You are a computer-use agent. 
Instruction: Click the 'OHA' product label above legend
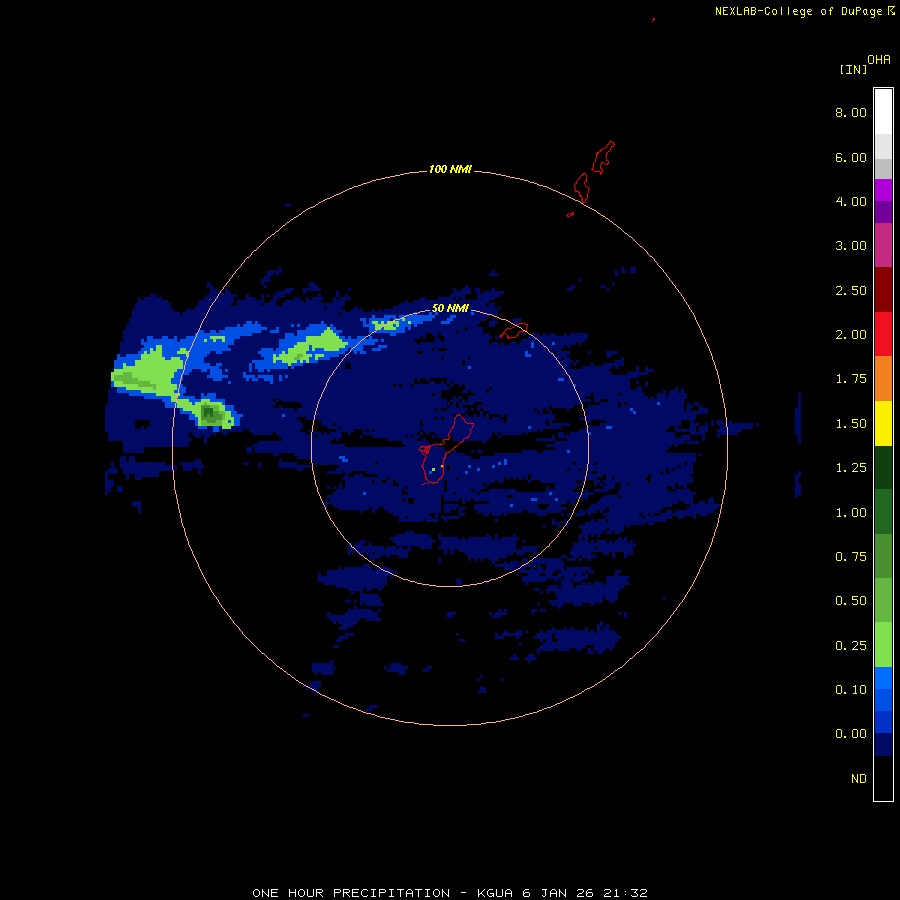tap(879, 60)
